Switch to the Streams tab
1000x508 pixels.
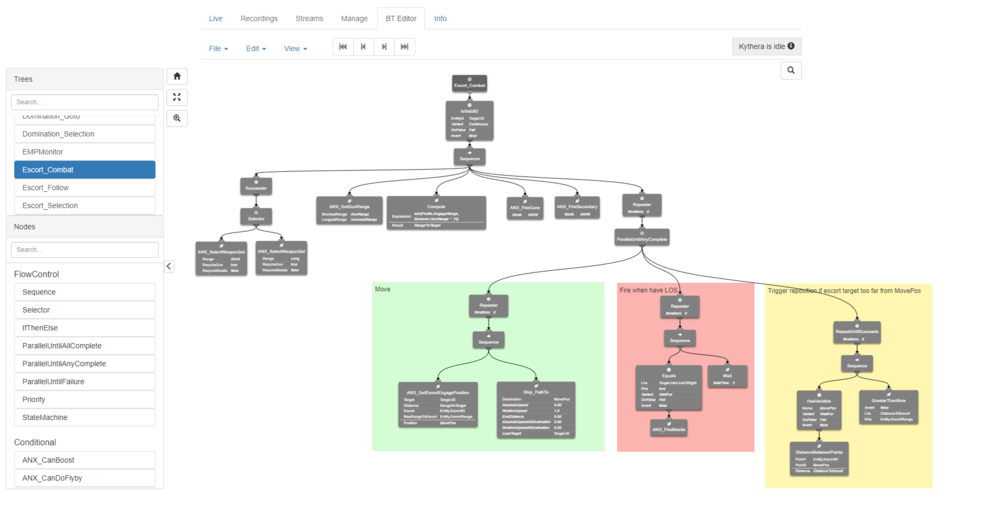click(309, 18)
